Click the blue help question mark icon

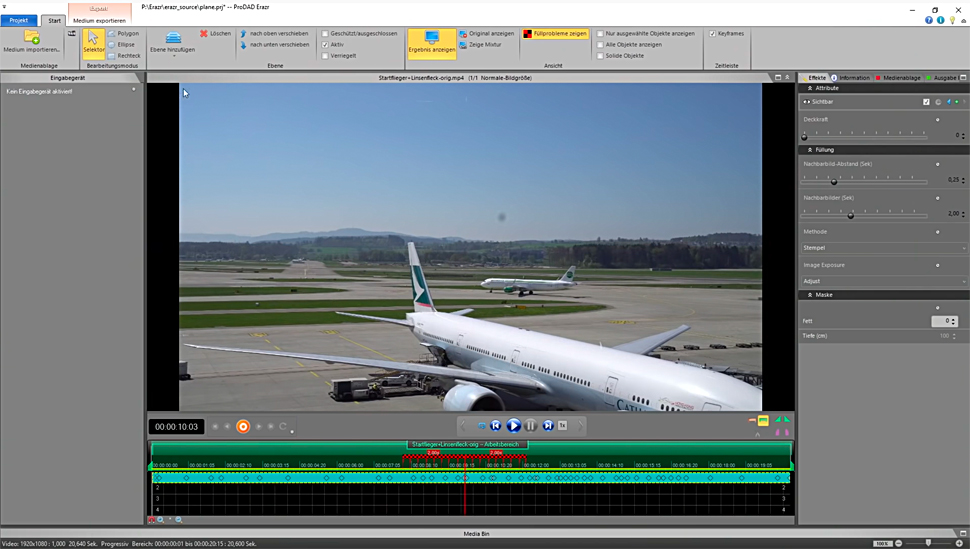pyautogui.click(x=929, y=20)
